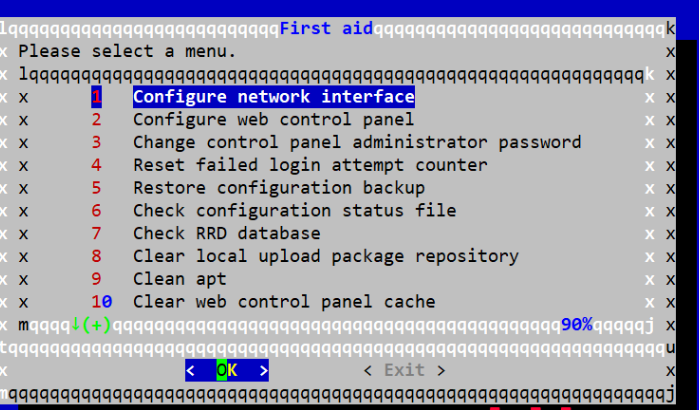Select Reset failed login attempt counter
This screenshot has height=410, width=699.
coord(310,165)
